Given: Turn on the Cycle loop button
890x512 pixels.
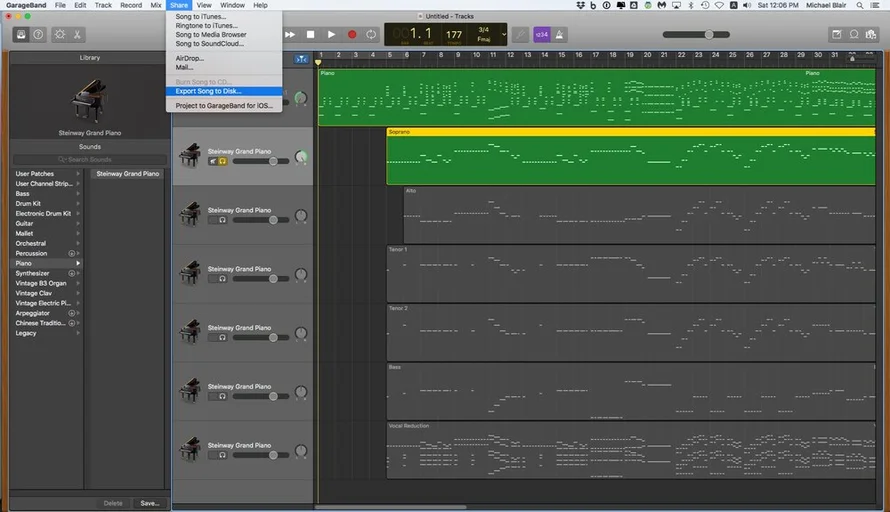Looking at the screenshot, I should coord(371,35).
